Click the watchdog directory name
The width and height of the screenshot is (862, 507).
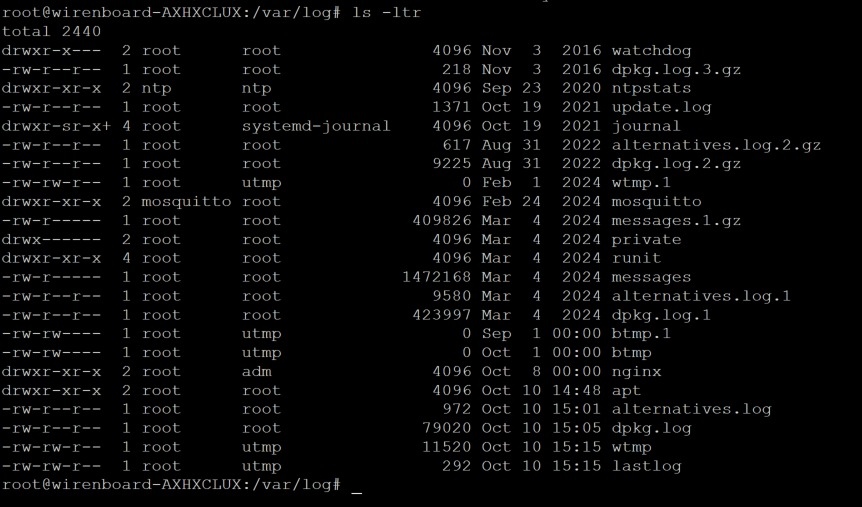(x=651, y=51)
